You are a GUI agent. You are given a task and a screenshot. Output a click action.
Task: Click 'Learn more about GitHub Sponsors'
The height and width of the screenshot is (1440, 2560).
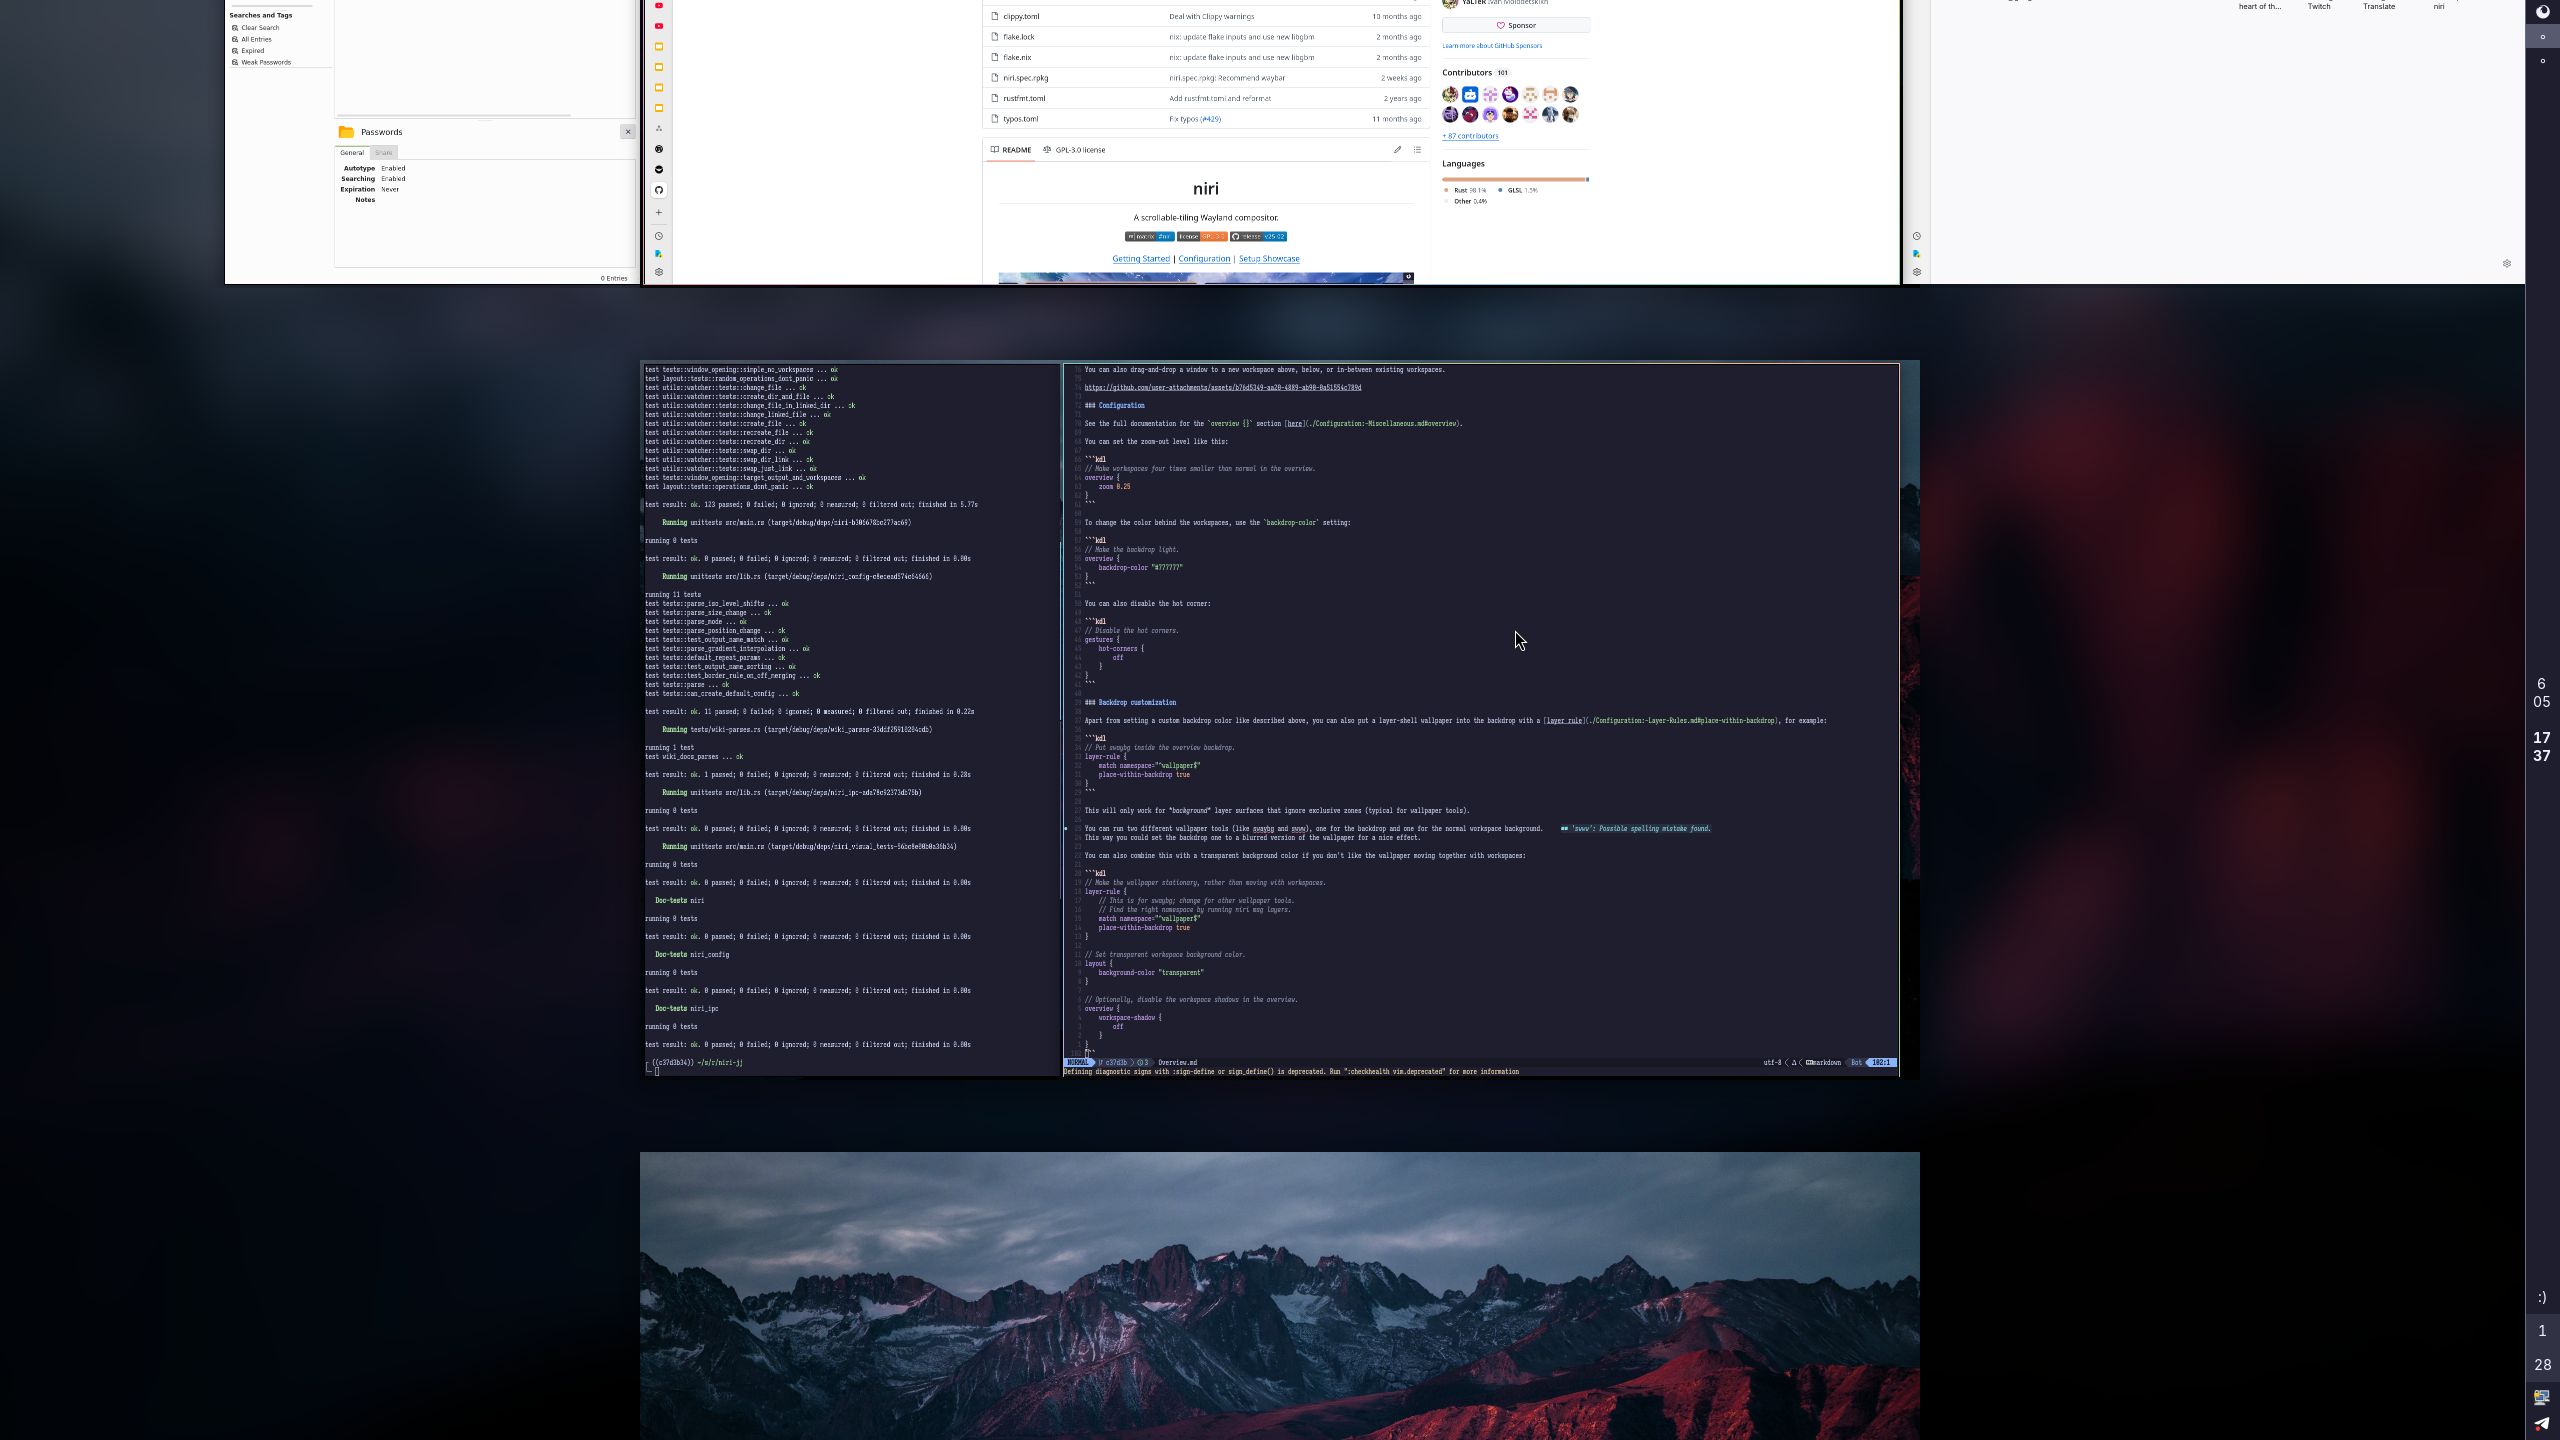(1491, 45)
